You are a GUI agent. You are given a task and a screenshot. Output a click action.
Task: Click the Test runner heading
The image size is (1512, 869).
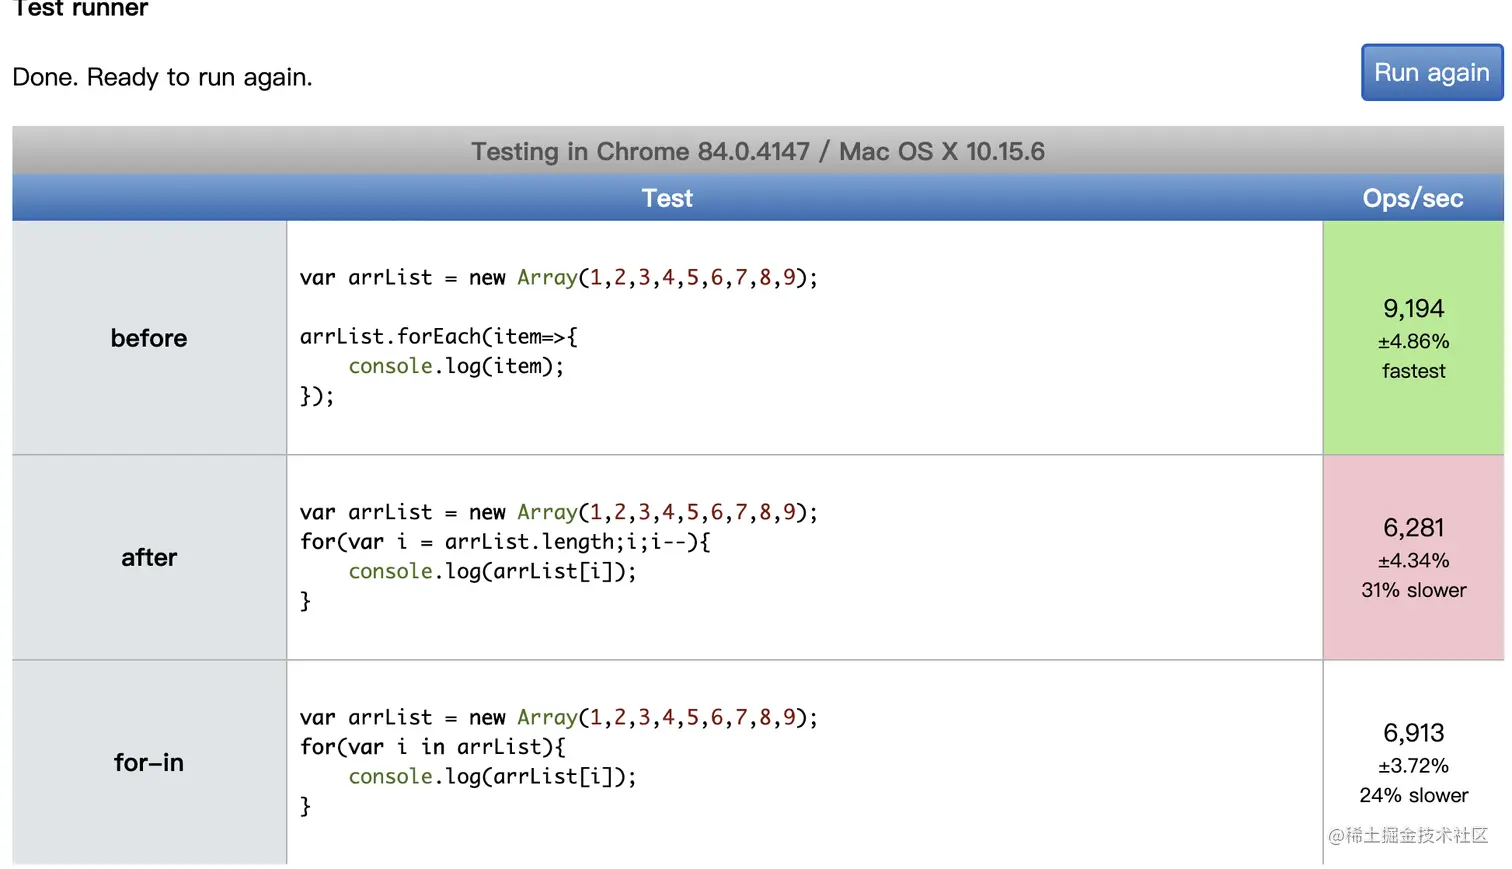click(80, 9)
